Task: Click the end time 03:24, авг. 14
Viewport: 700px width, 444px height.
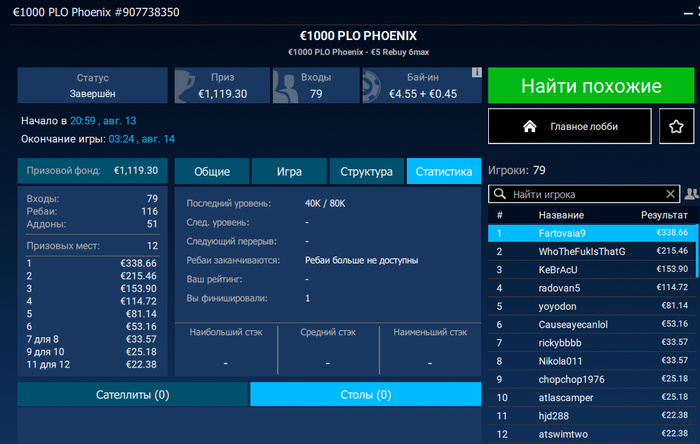Action: [142, 139]
